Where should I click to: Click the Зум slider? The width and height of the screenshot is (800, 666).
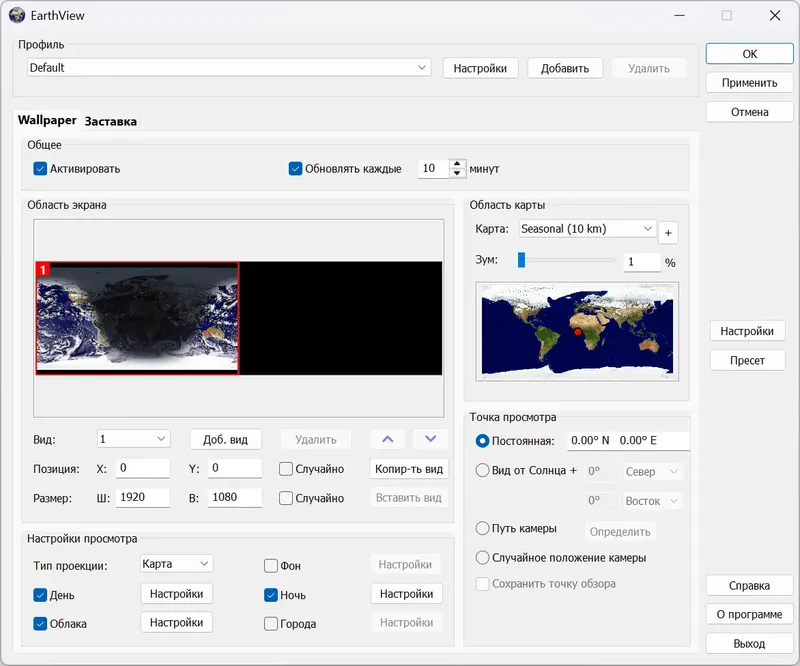tap(522, 261)
